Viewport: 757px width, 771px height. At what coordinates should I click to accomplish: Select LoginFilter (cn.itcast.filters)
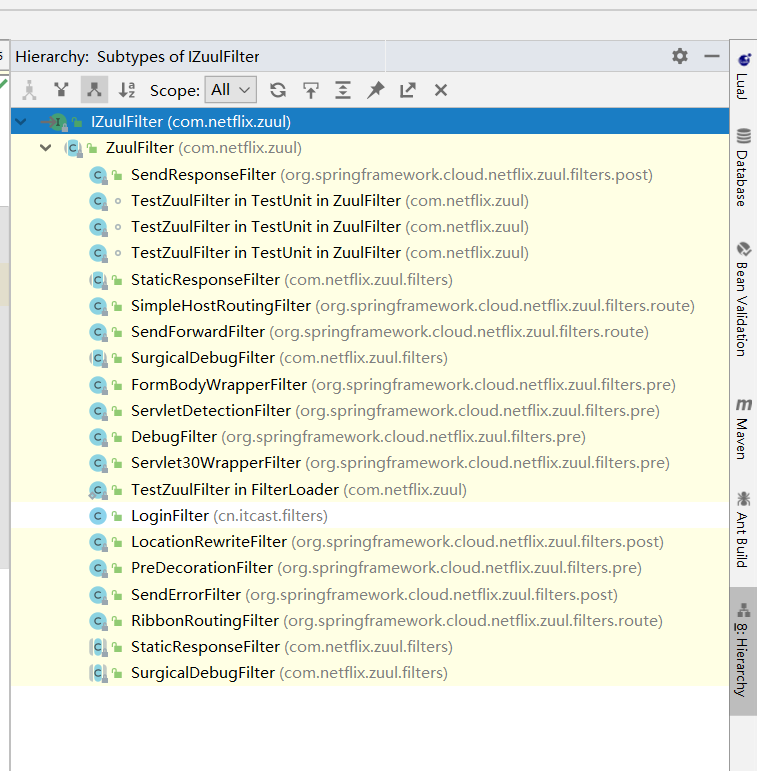[x=370, y=516]
